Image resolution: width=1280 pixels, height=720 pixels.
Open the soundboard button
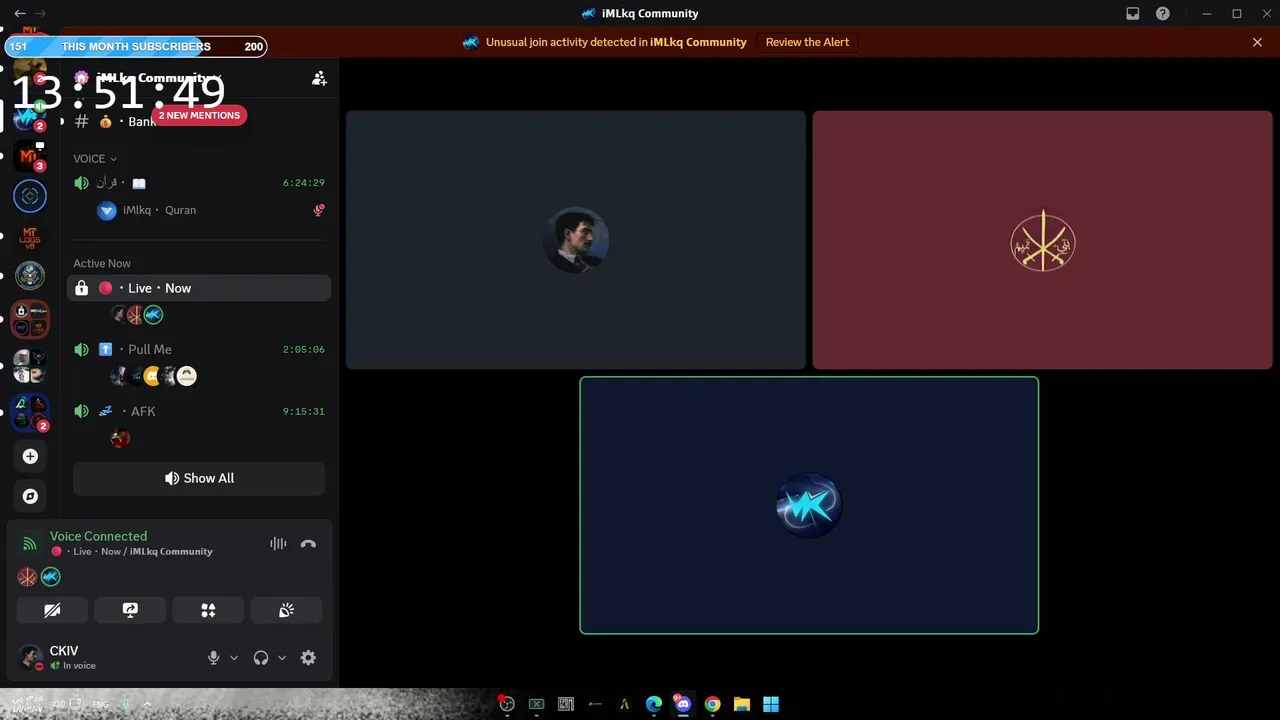[286, 610]
